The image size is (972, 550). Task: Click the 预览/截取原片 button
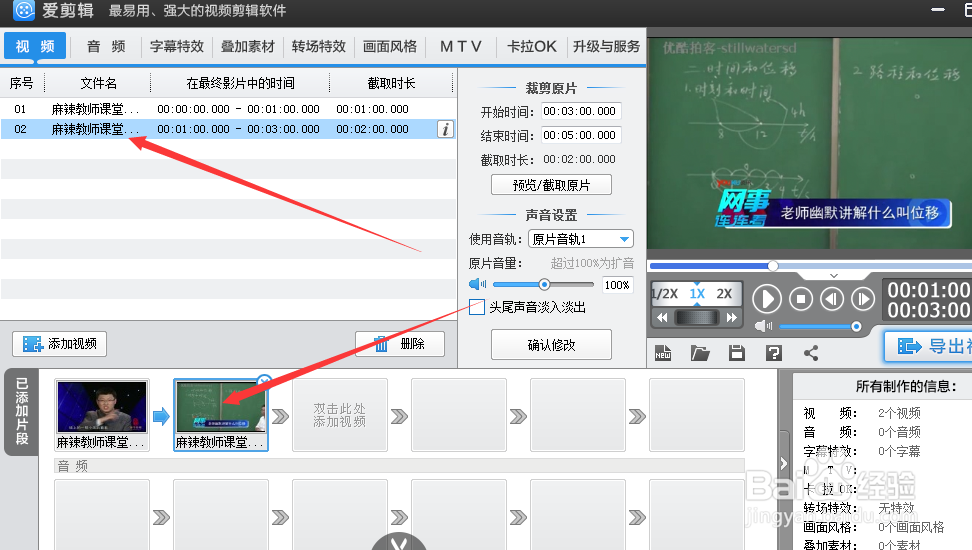pos(551,185)
